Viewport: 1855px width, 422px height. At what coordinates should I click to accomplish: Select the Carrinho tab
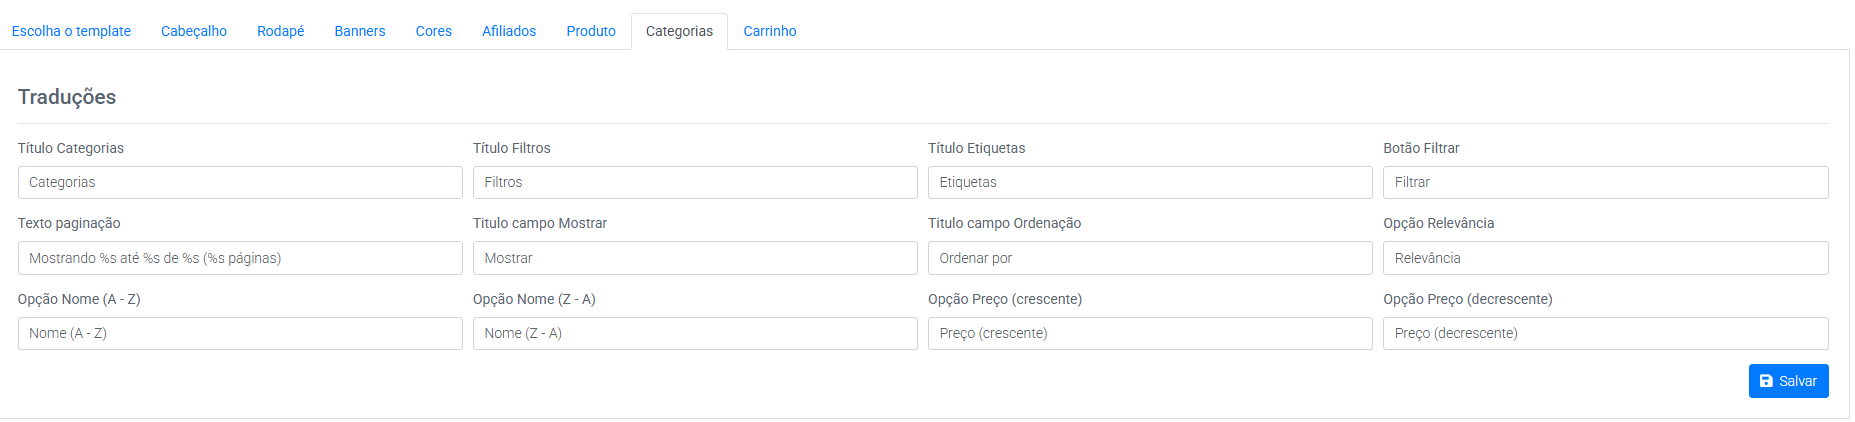(770, 31)
